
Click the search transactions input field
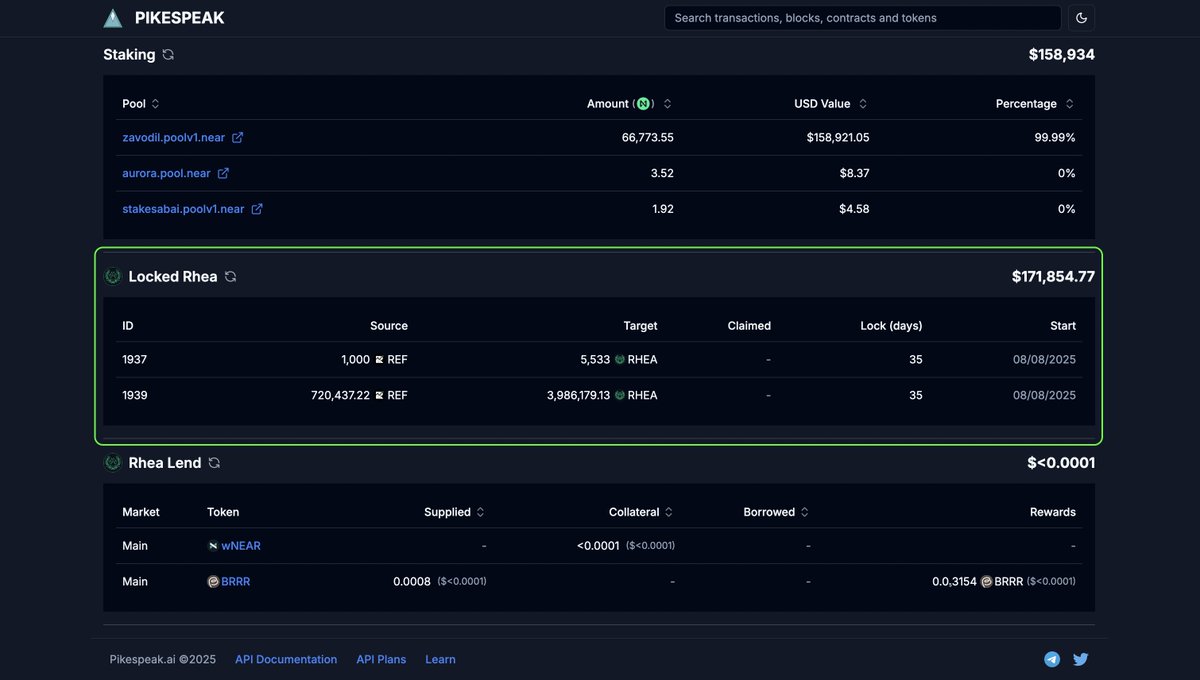click(x=862, y=17)
